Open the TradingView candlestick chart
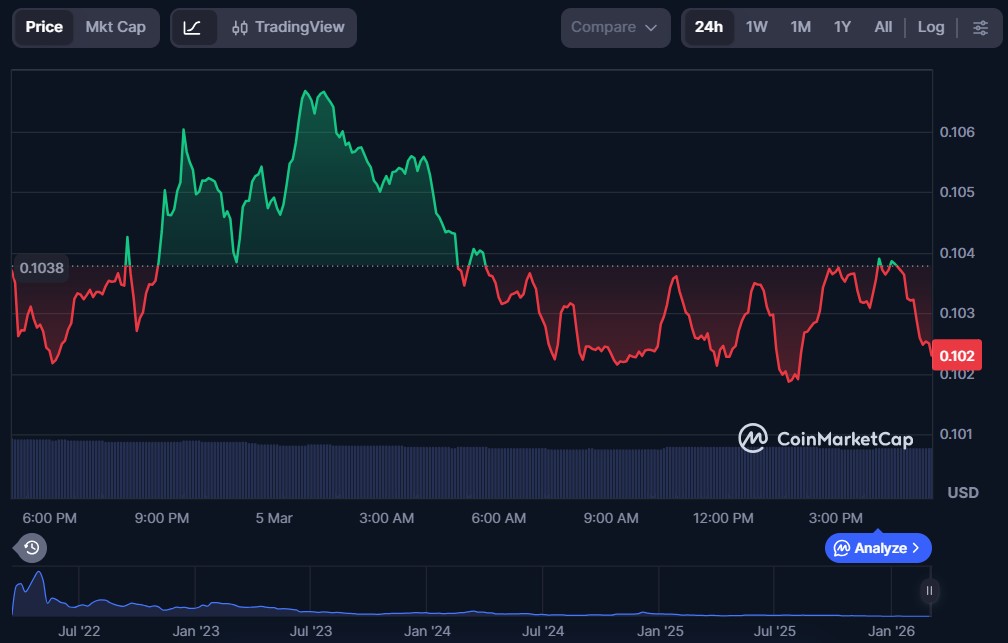Screen dimensions: 1008x643 [x=286, y=28]
